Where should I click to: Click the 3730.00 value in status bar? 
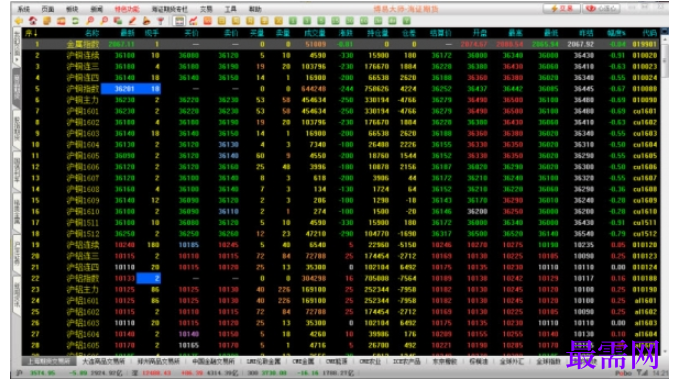tap(274, 373)
